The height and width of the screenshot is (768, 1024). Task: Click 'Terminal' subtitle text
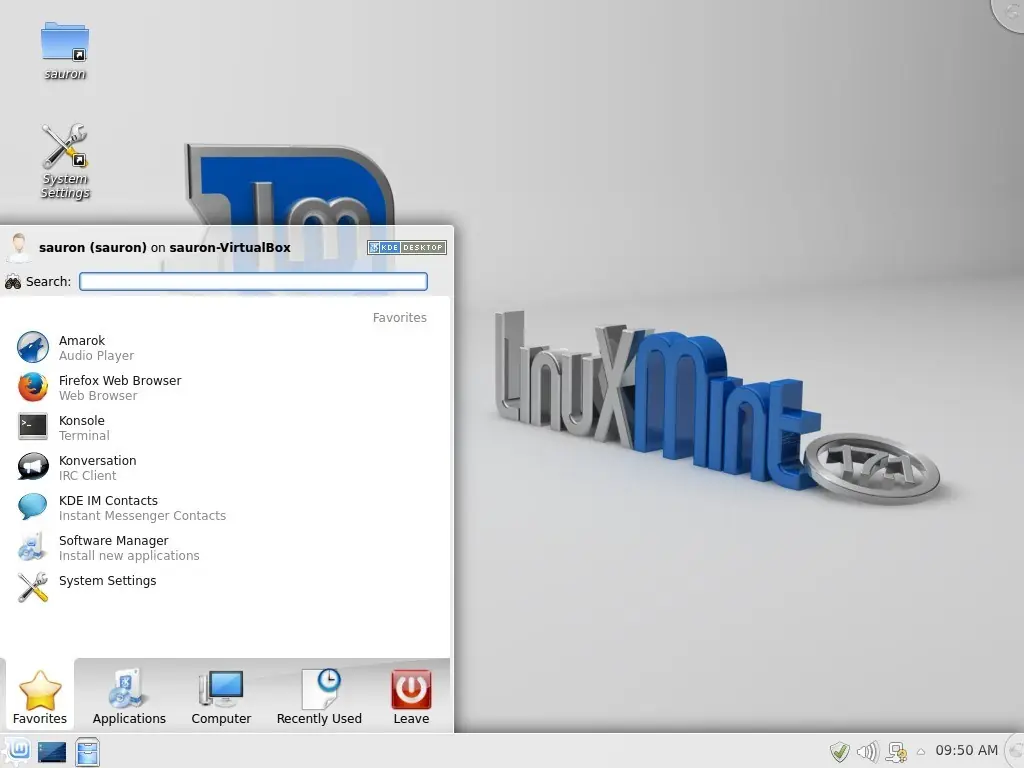coord(84,436)
